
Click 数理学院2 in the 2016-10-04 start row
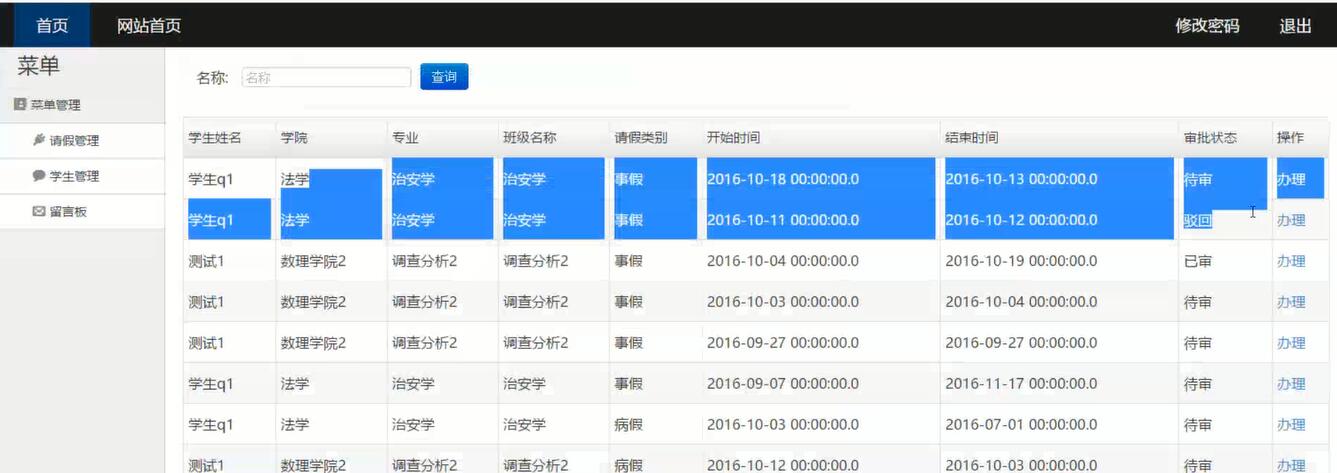point(313,261)
